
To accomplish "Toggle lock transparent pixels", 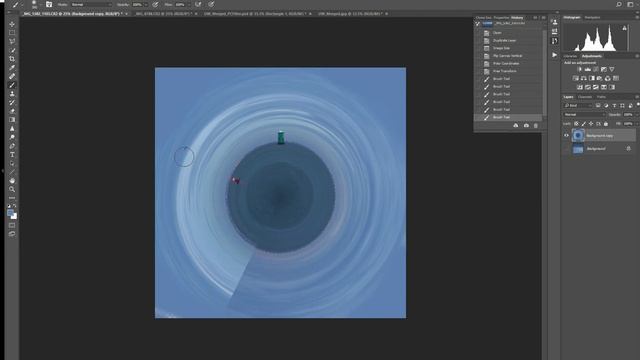I will pyautogui.click(x=576, y=124).
